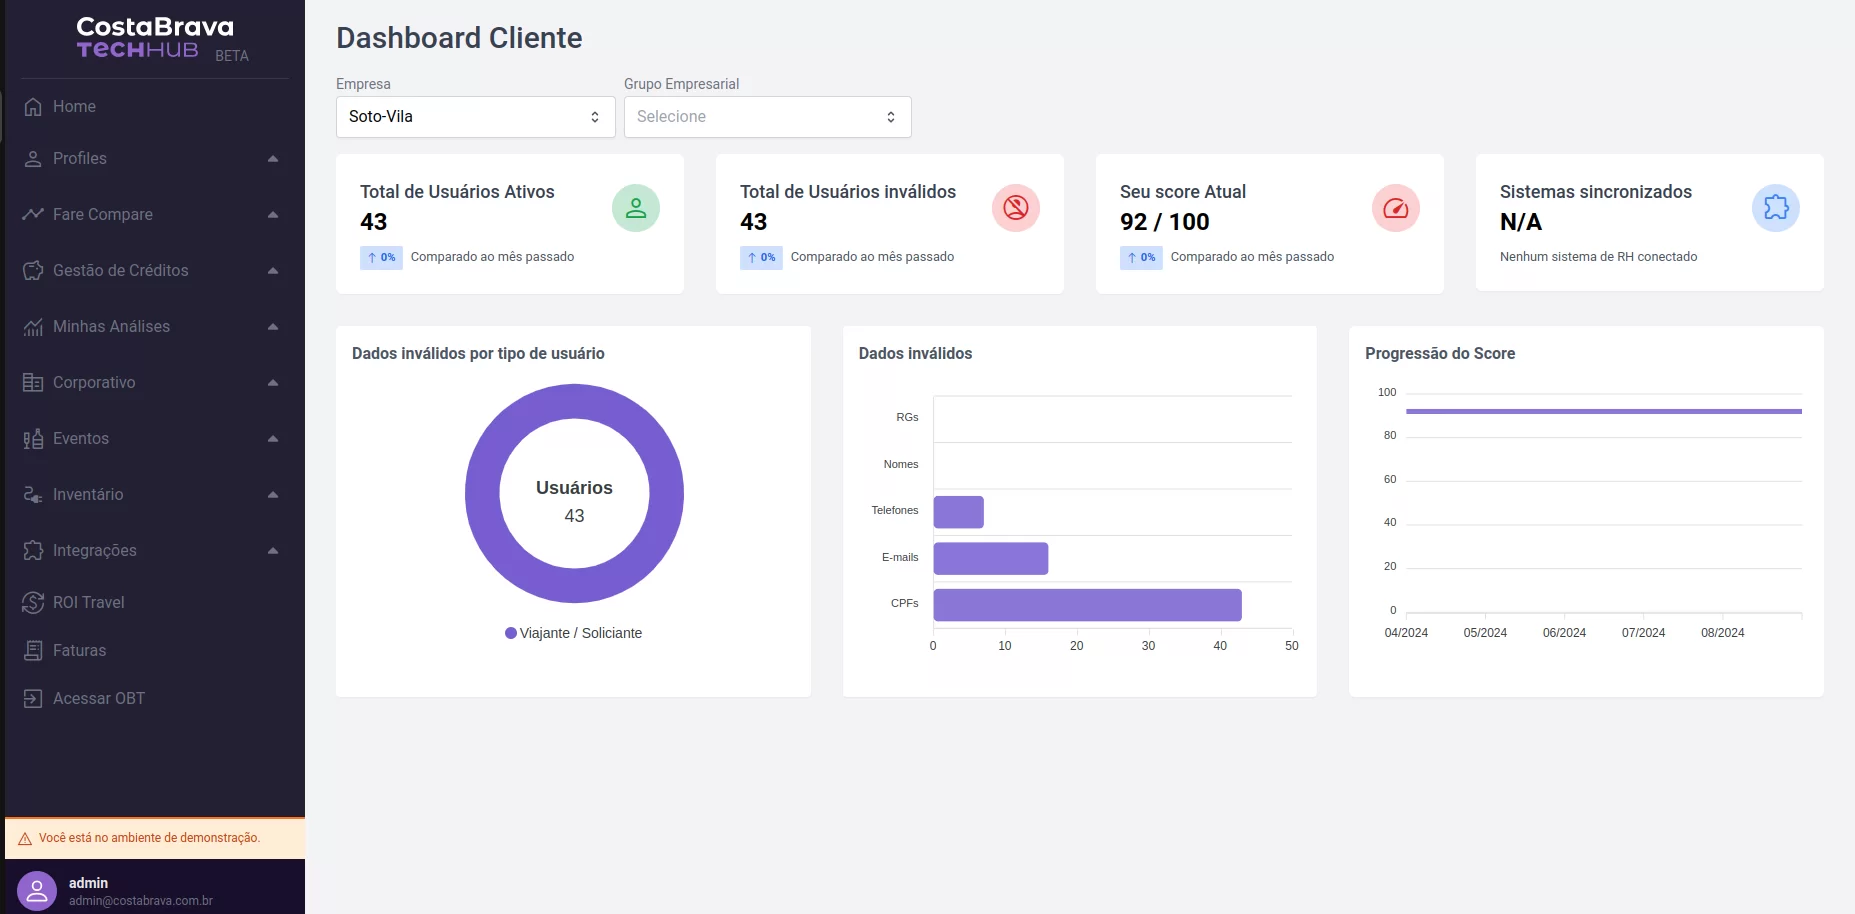Click the red invalid users icon
The height and width of the screenshot is (914, 1855).
pos(1015,208)
